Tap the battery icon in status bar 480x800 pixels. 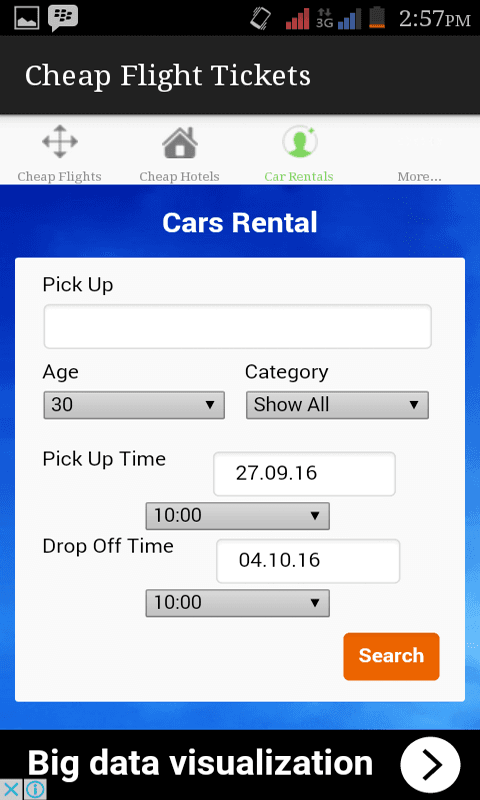376,18
